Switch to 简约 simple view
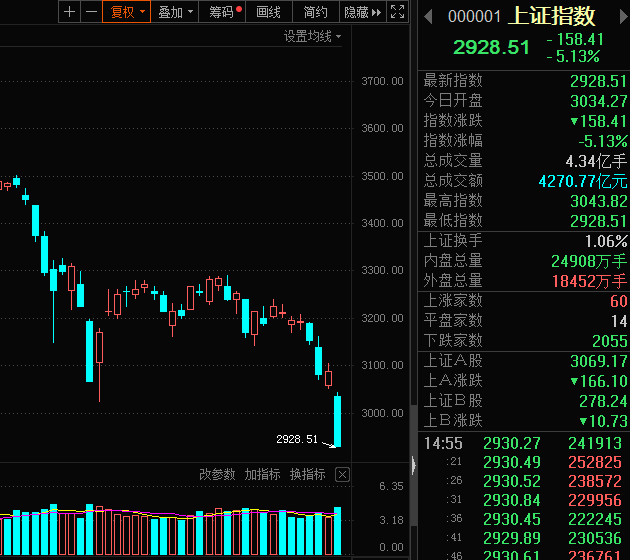This screenshot has width=630, height=560. tap(315, 12)
